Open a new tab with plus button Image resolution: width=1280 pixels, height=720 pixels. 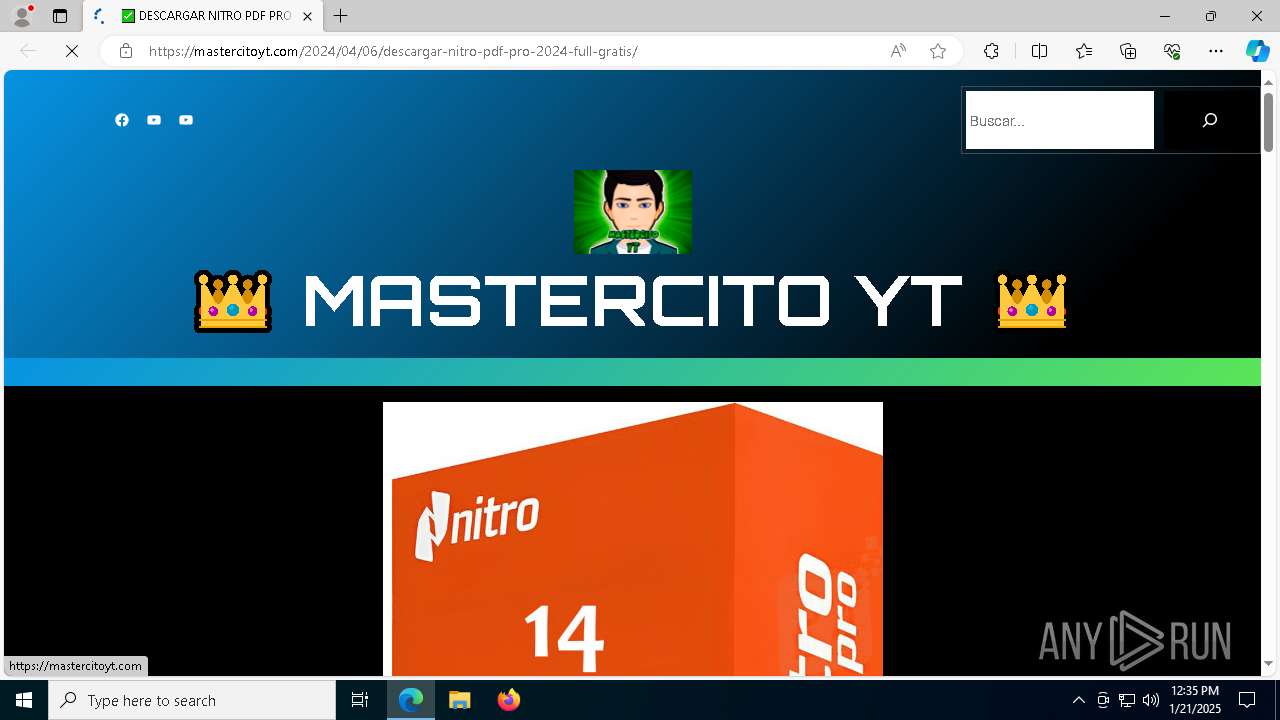(341, 16)
